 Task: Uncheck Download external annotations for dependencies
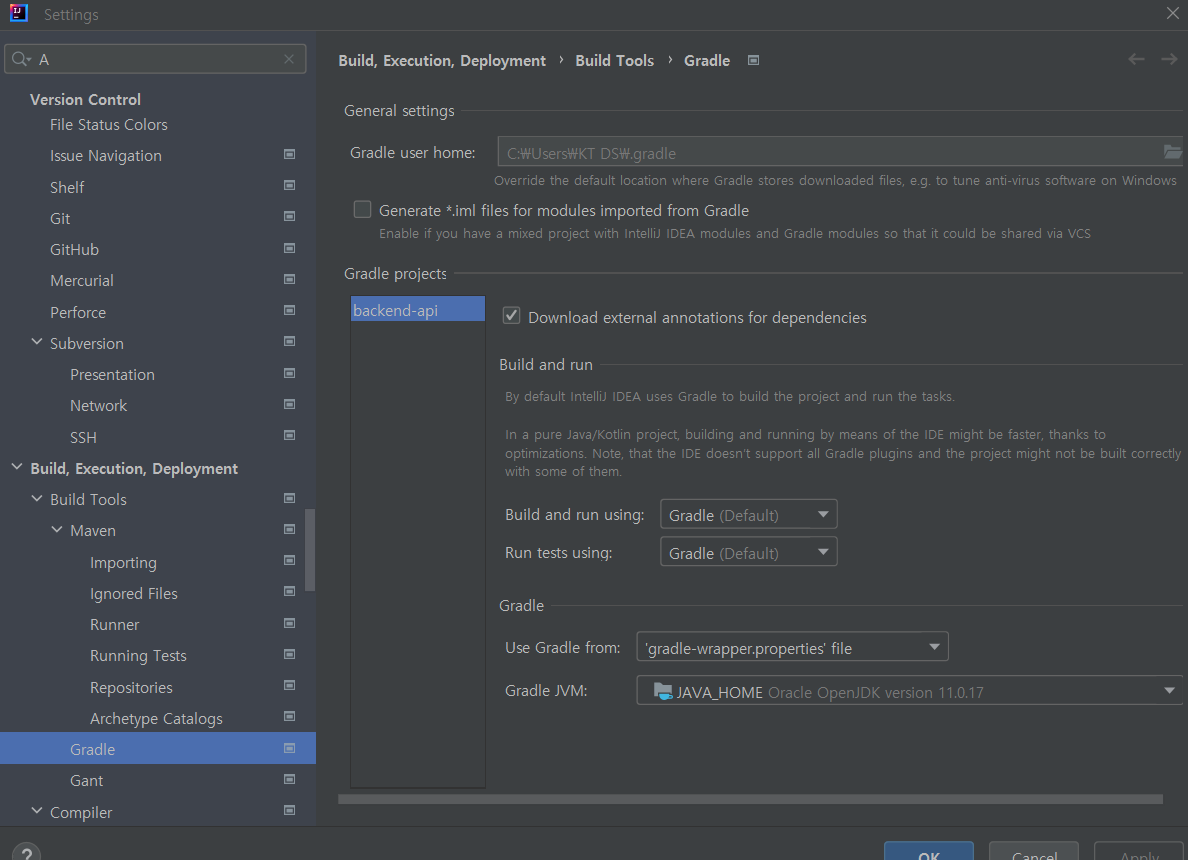pos(511,316)
